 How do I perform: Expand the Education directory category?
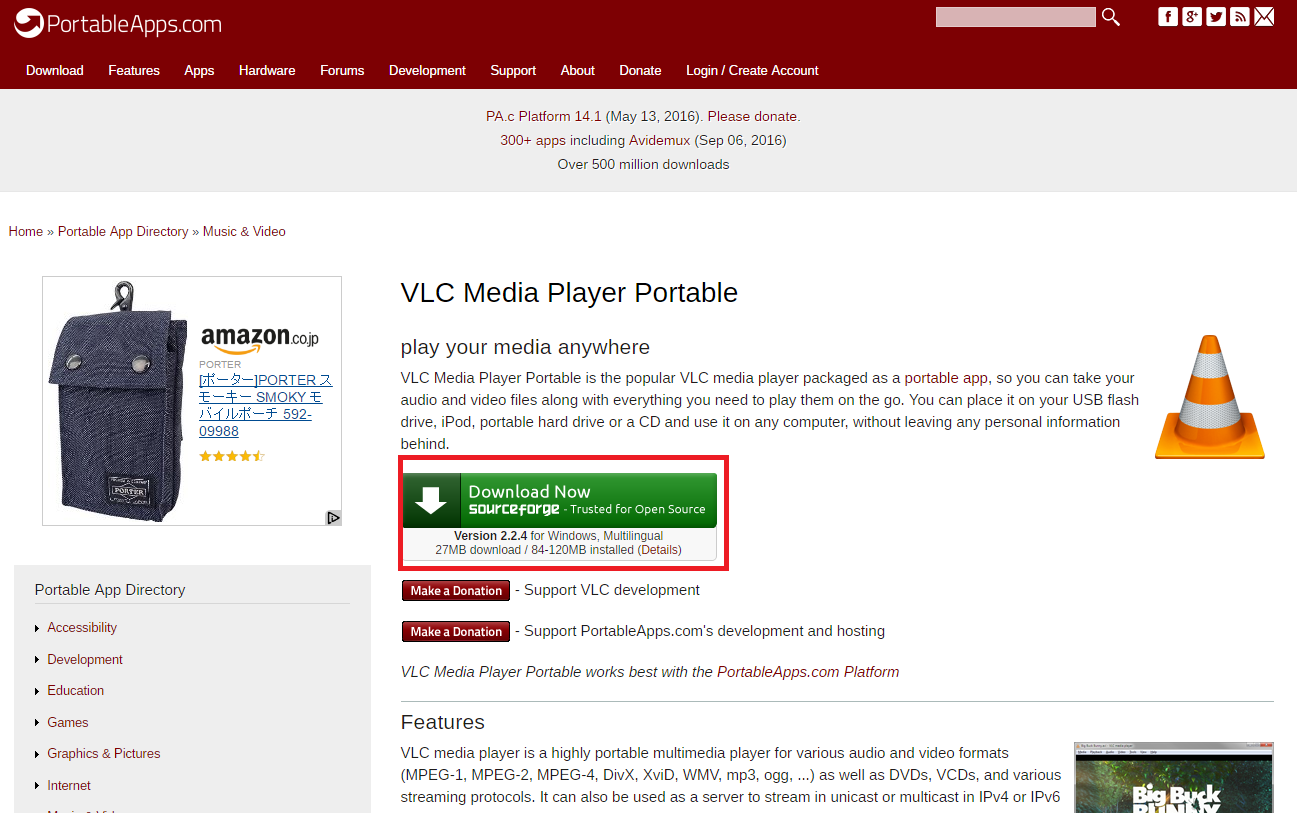point(75,691)
